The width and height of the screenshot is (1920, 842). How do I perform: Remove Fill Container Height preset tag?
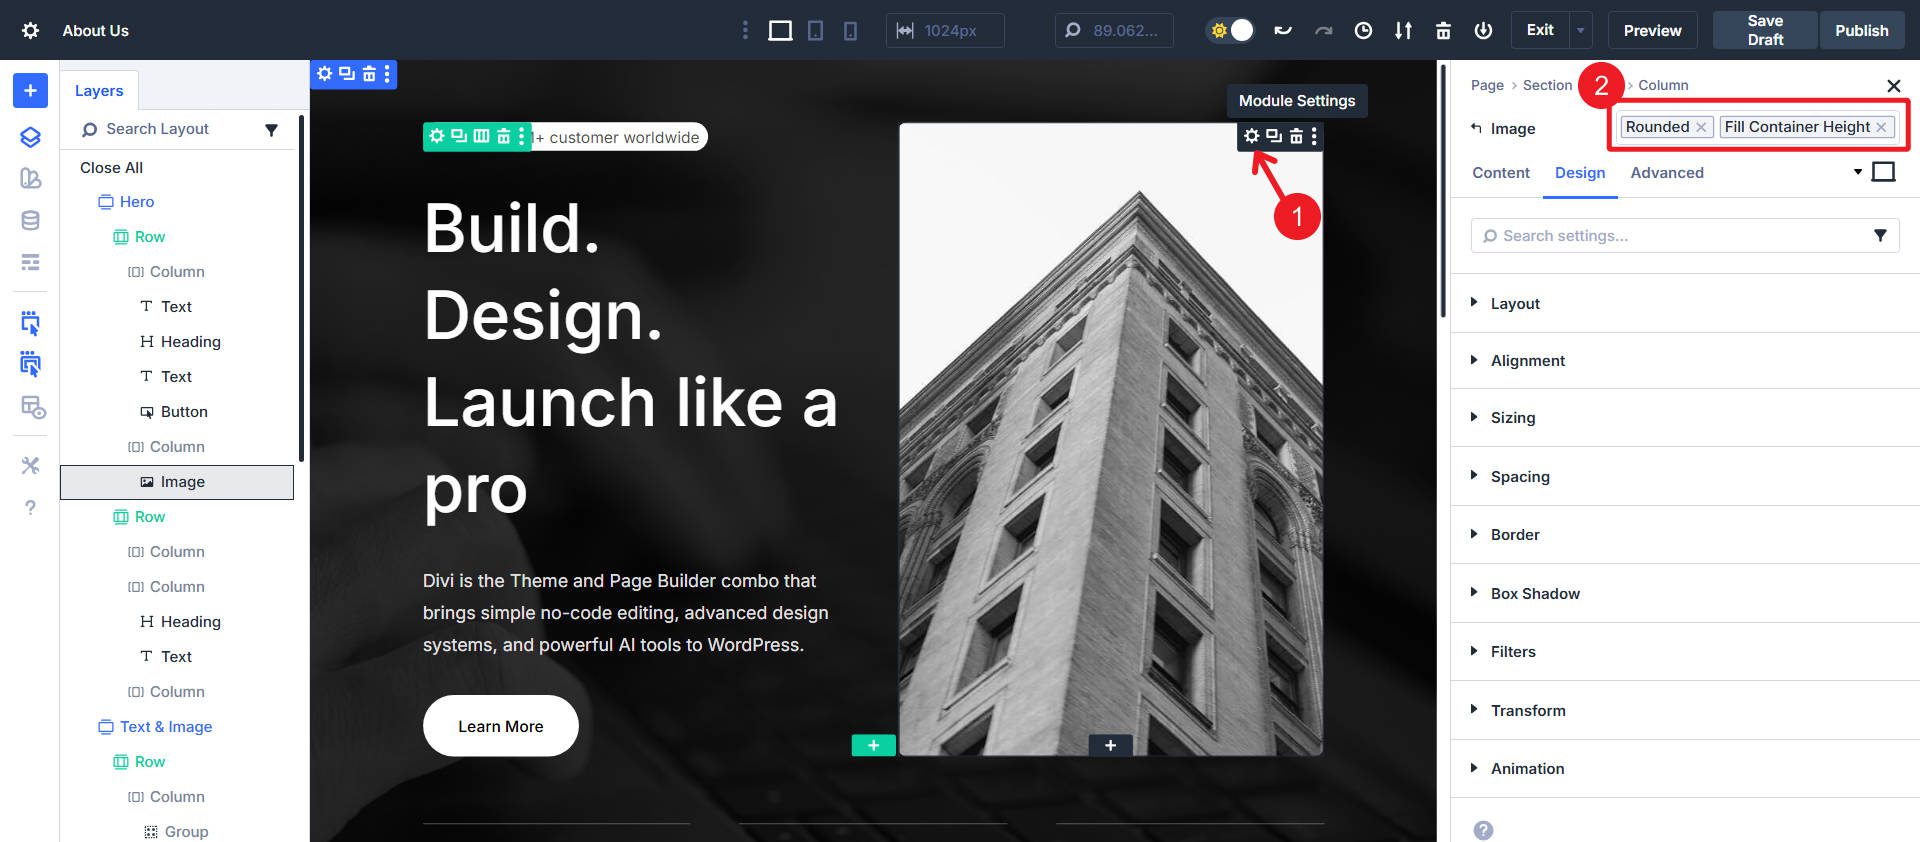click(x=1881, y=127)
